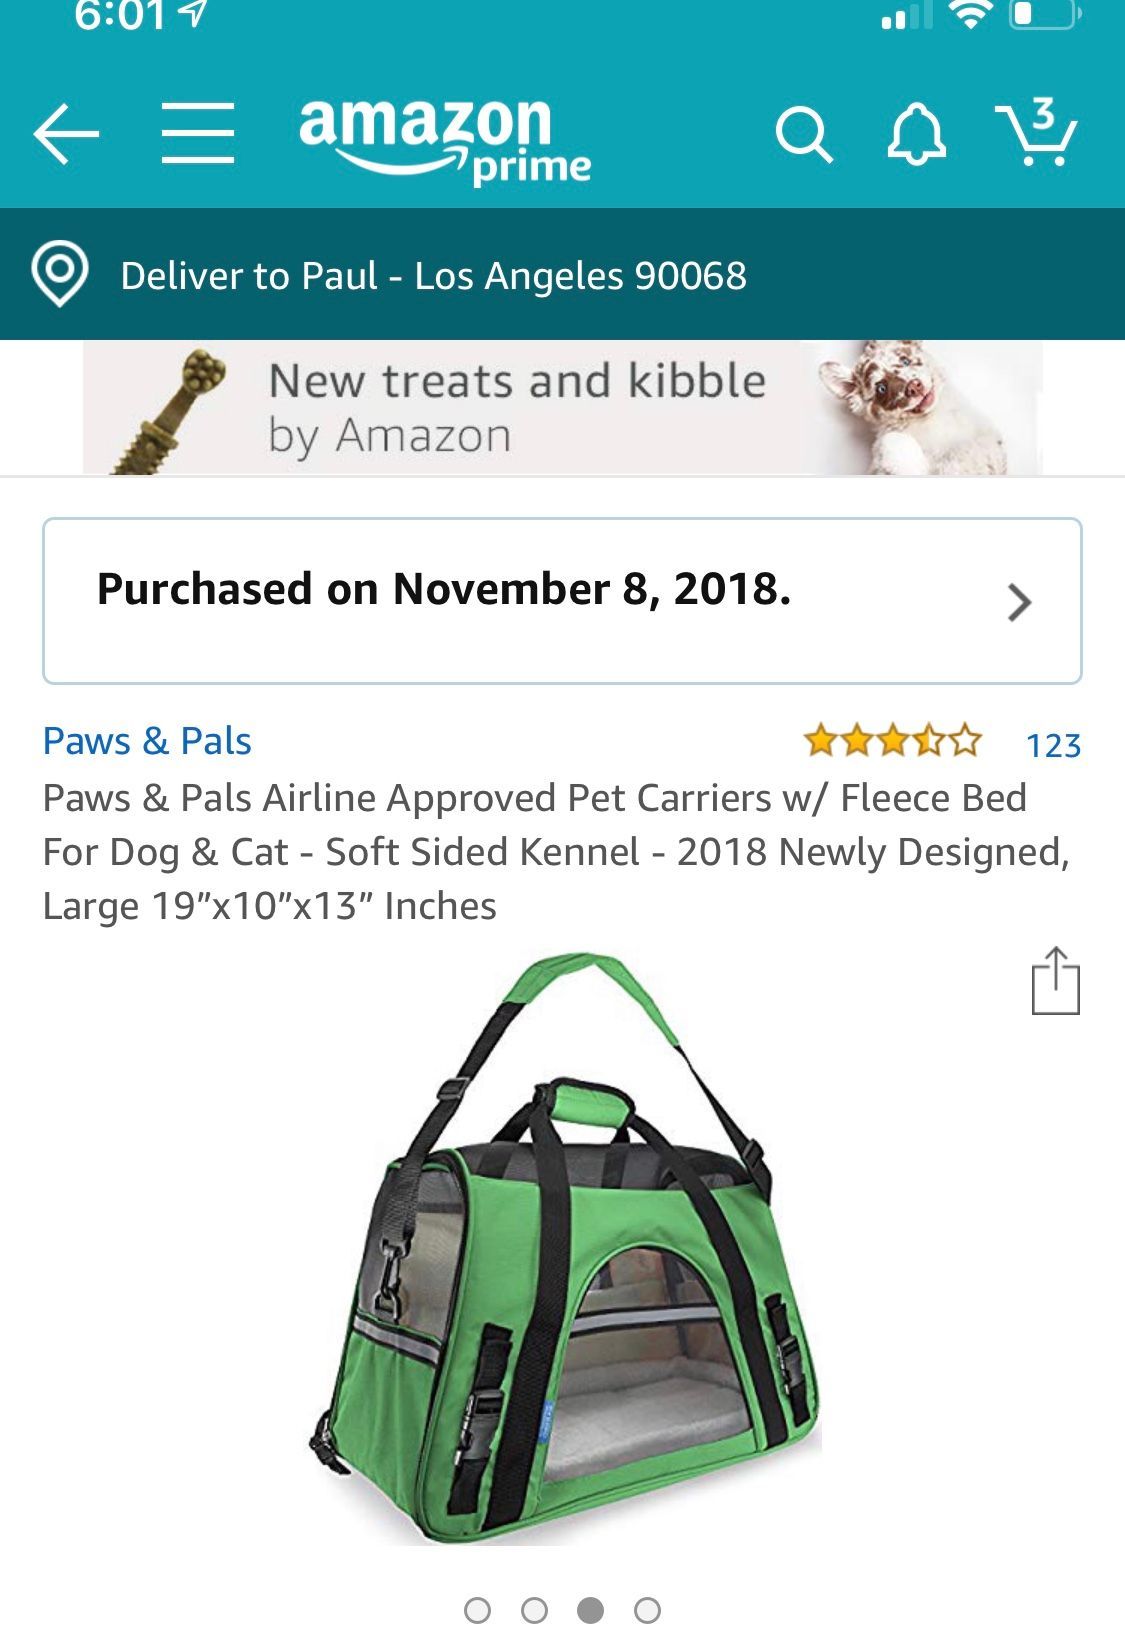The image size is (1125, 1631).
Task: Tap the location pin icon
Action: (60, 274)
